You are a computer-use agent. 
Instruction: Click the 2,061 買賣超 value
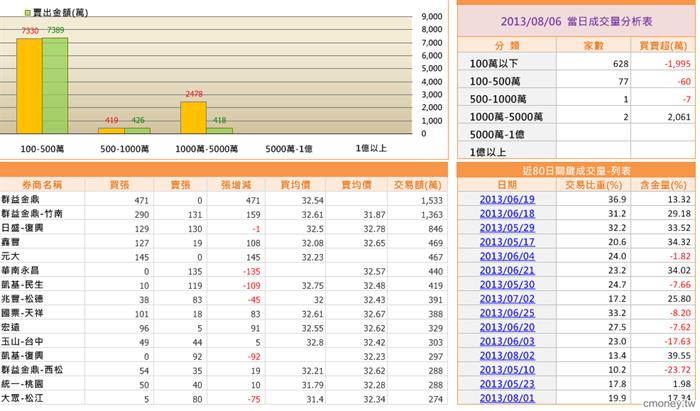[679, 117]
